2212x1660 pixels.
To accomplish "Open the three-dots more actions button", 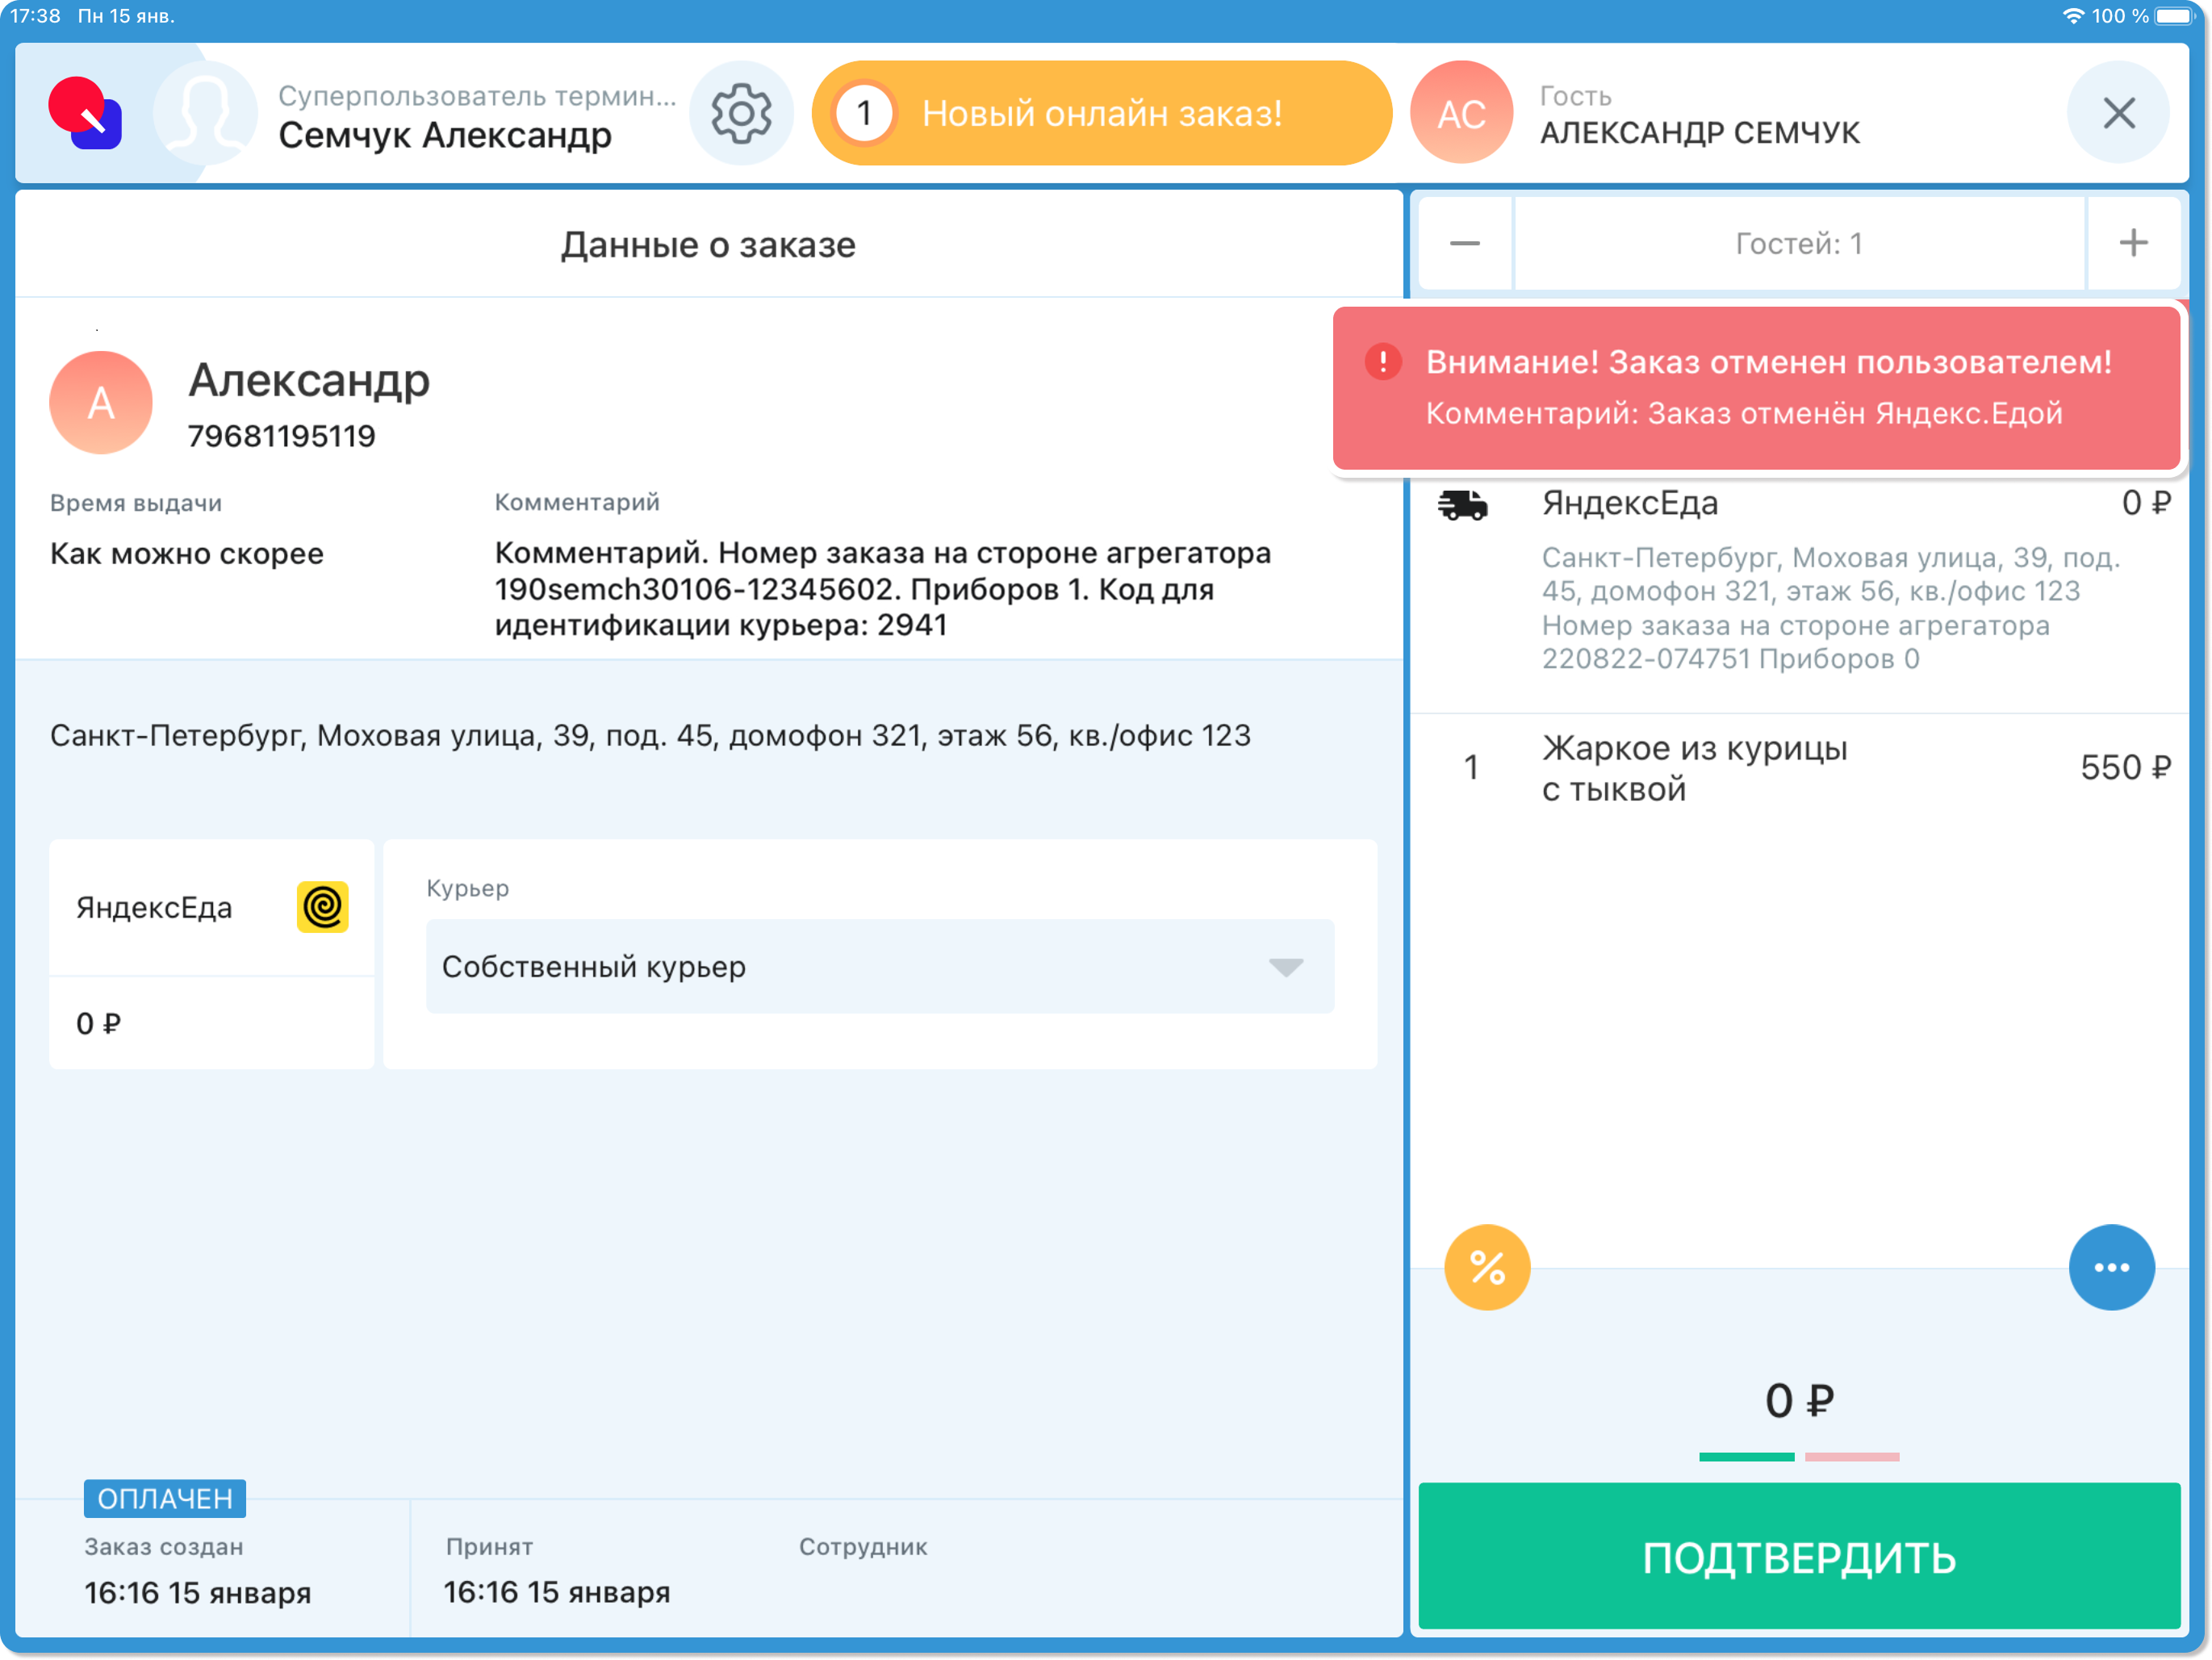I will (x=2111, y=1267).
